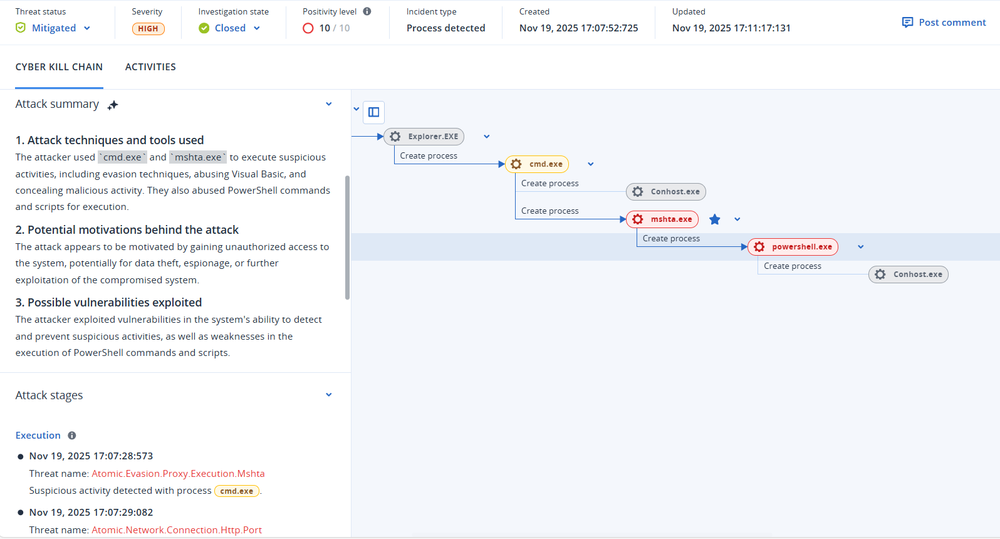Expand the chevron next to powershell.exe
The width and height of the screenshot is (1000, 539).
coord(860,247)
